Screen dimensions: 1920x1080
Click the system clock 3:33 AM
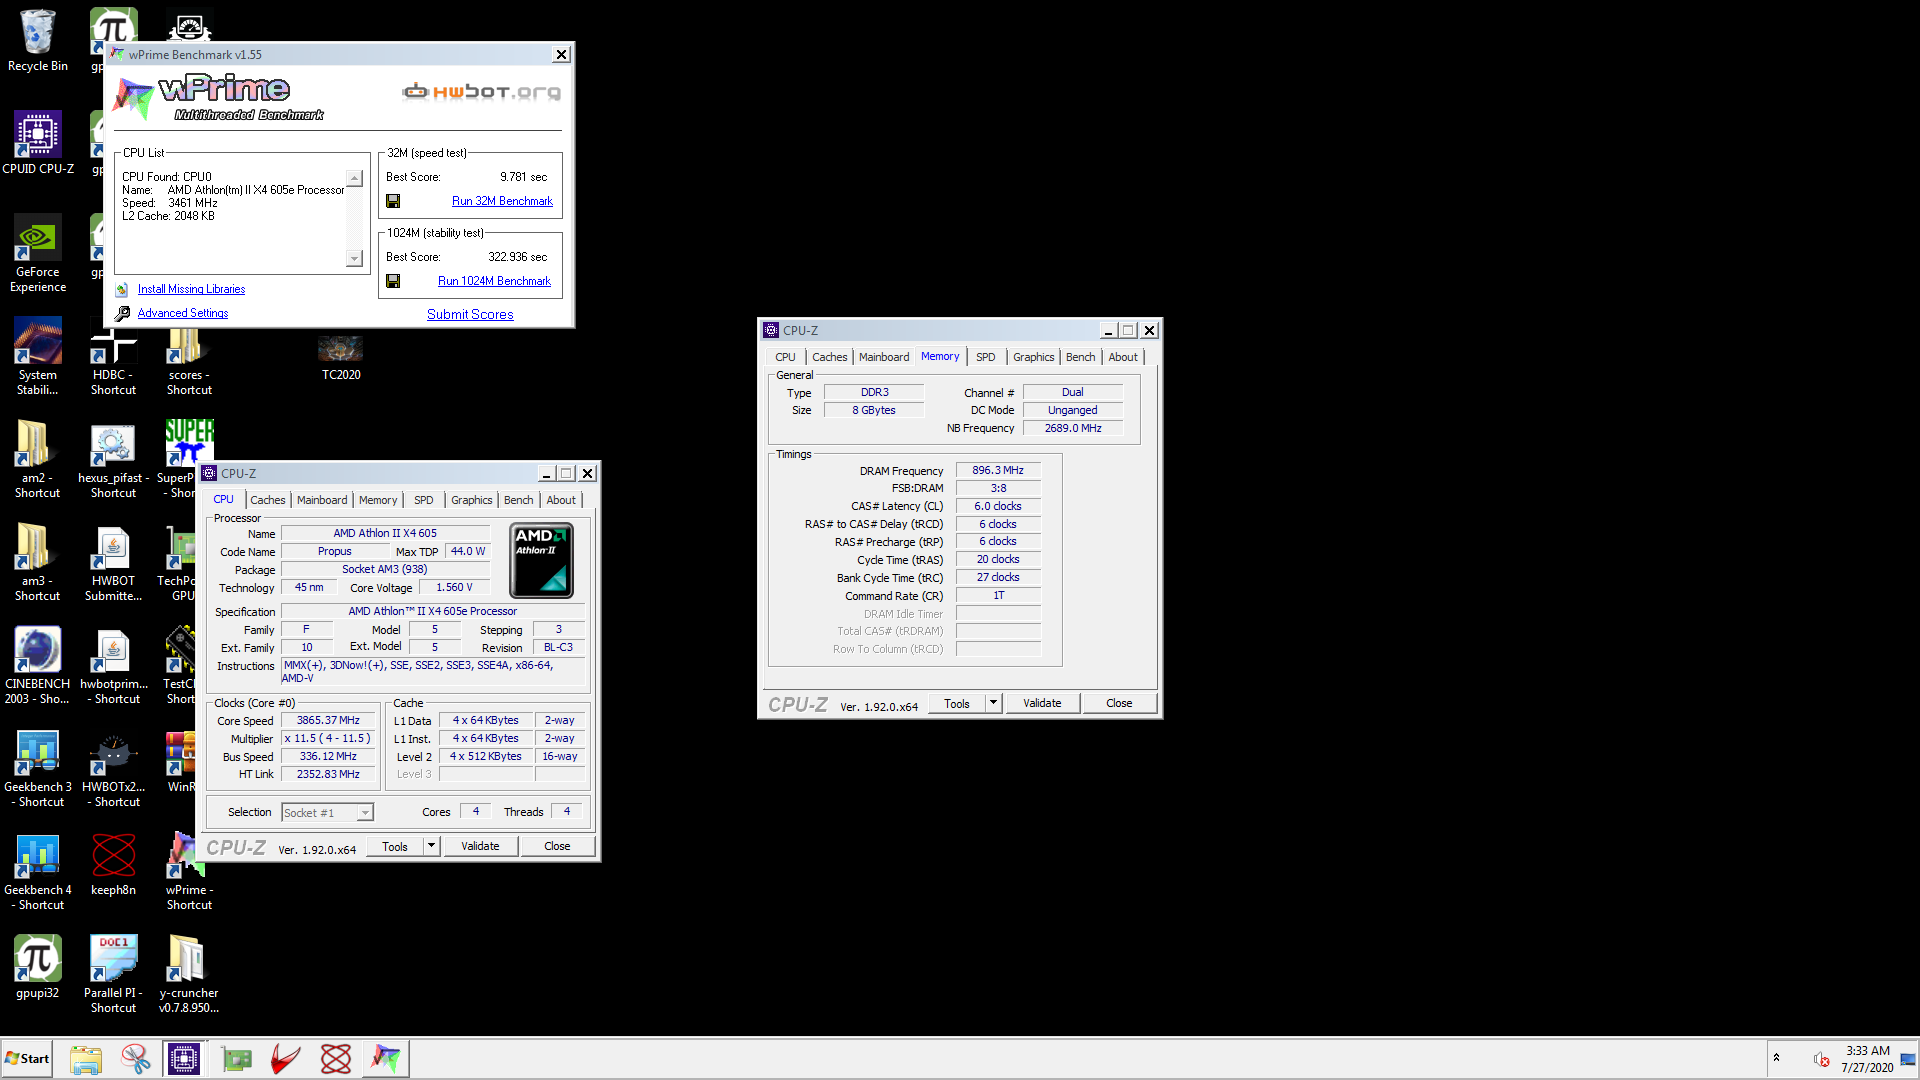1867,1051
